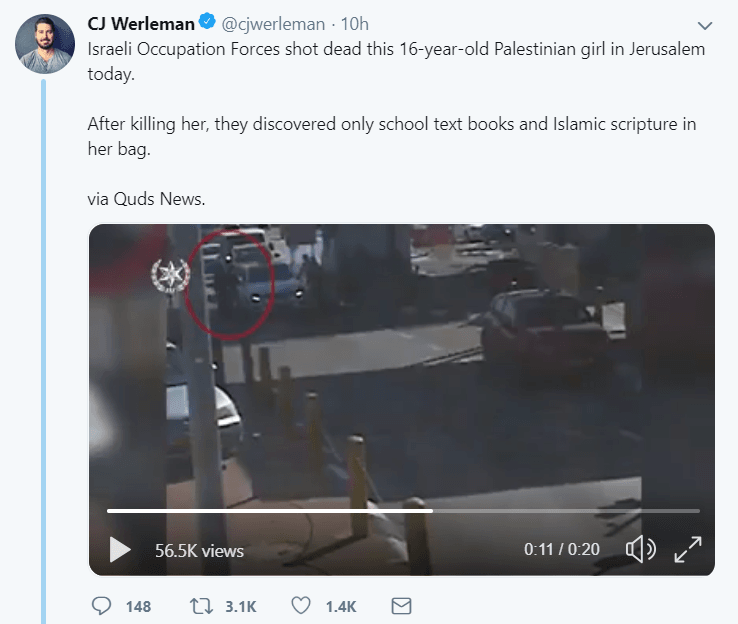Screen dimensions: 738x624
Task: Retweet using the retweet arrows icon
Action: pos(201,606)
